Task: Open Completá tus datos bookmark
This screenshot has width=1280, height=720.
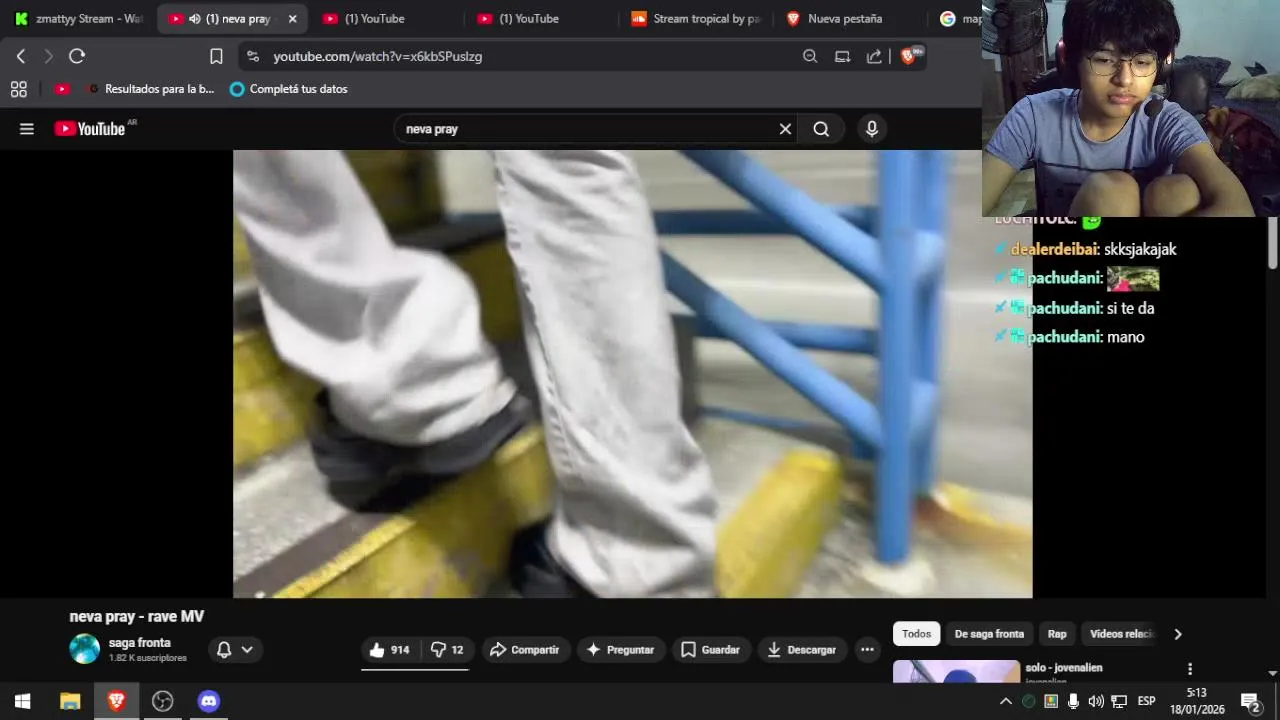Action: 289,89
